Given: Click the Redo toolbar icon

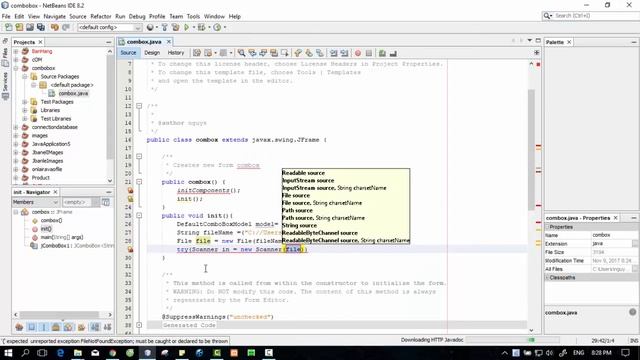Looking at the screenshot, I should pos(66,27).
